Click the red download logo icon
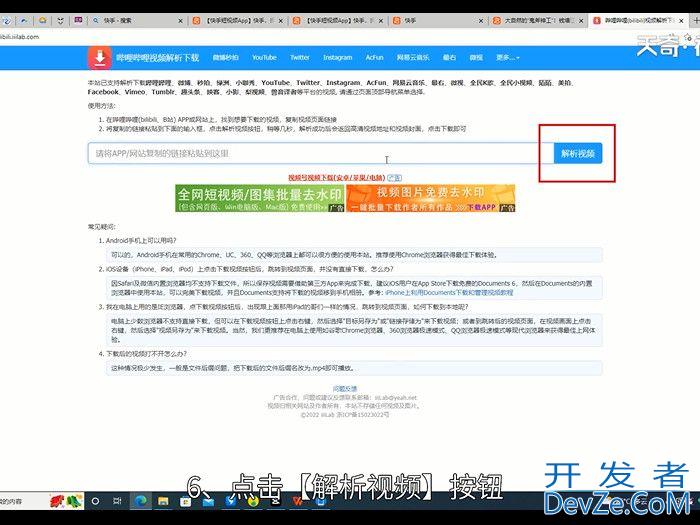The image size is (700, 525). (x=100, y=58)
